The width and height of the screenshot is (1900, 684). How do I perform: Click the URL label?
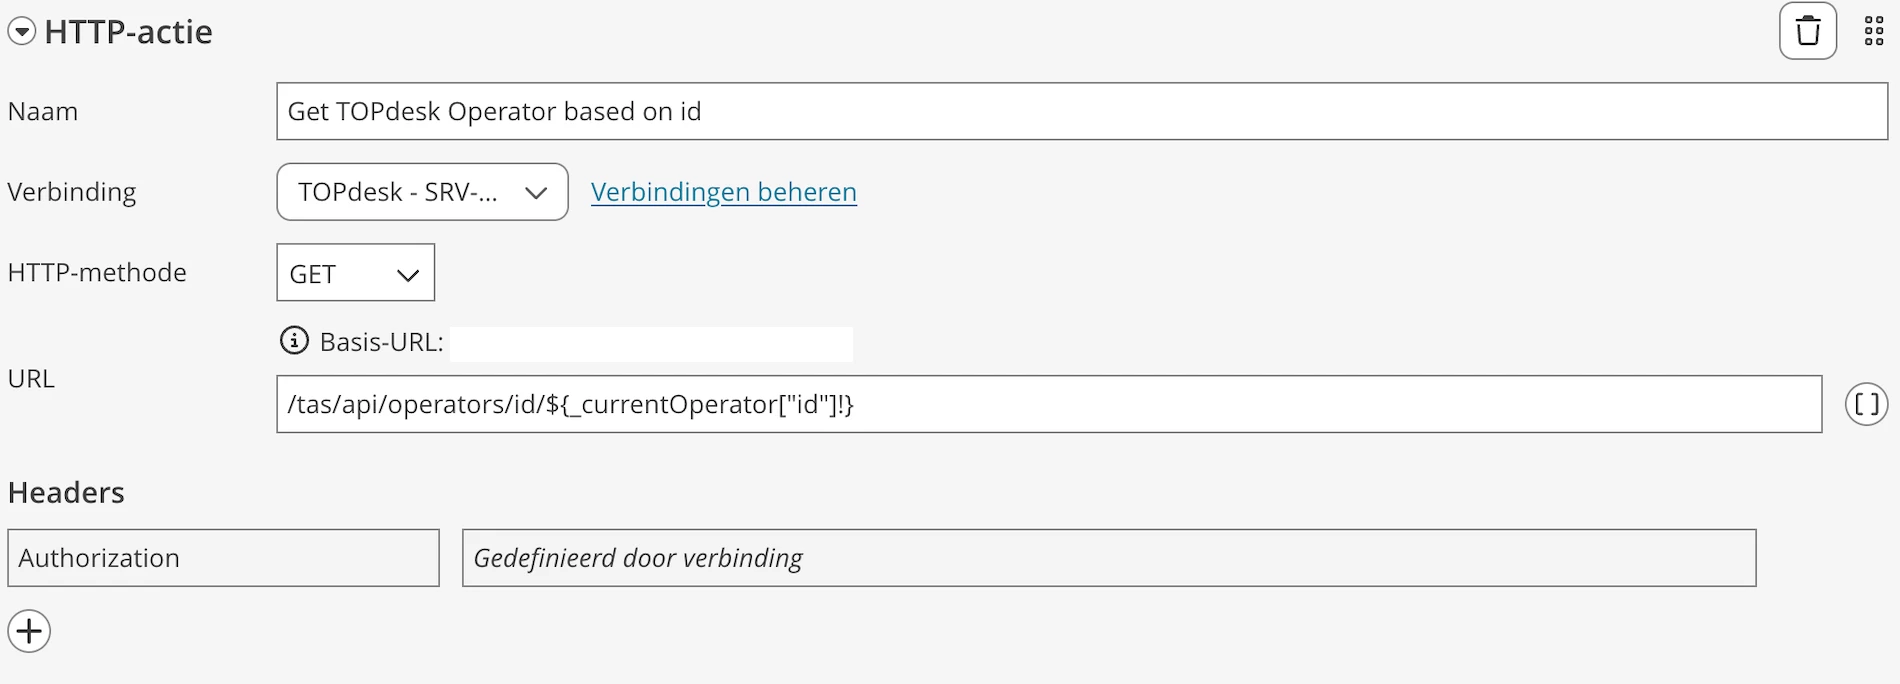tap(31, 378)
